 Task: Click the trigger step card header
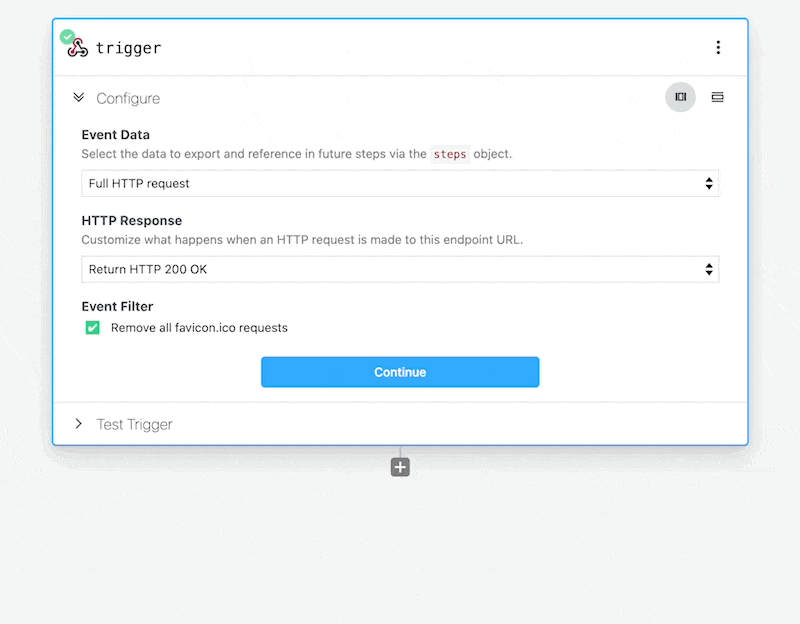click(400, 46)
